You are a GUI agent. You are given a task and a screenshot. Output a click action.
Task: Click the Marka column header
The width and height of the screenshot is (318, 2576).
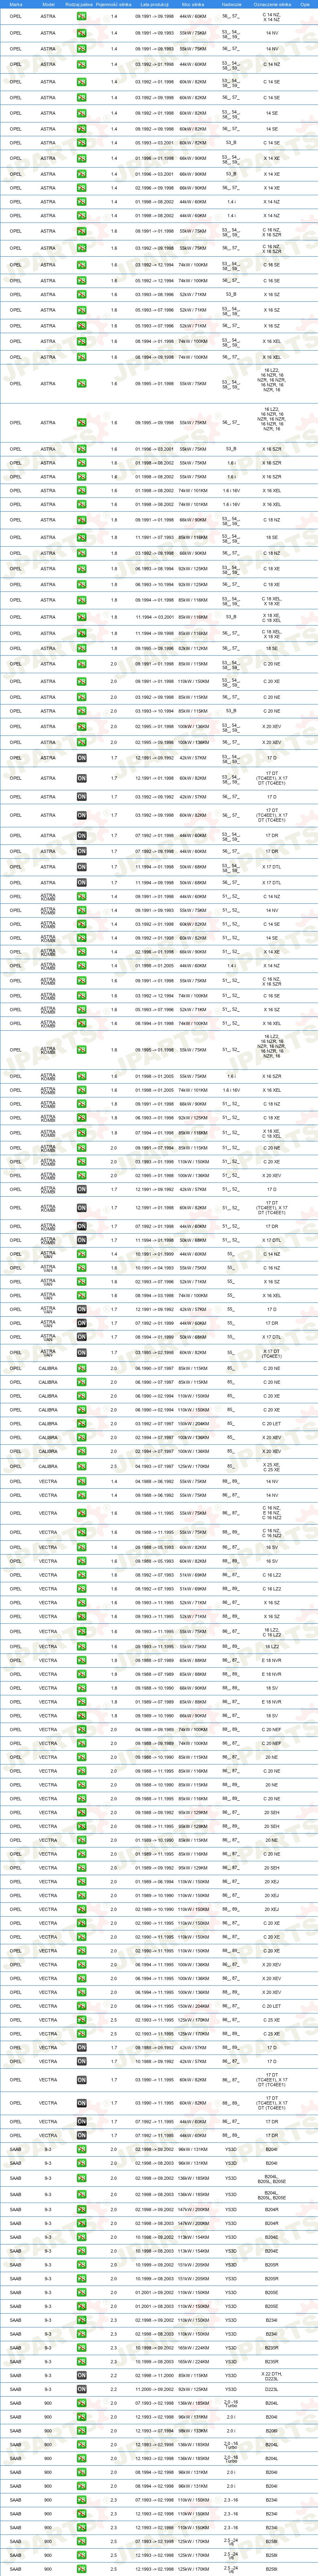click(x=16, y=5)
